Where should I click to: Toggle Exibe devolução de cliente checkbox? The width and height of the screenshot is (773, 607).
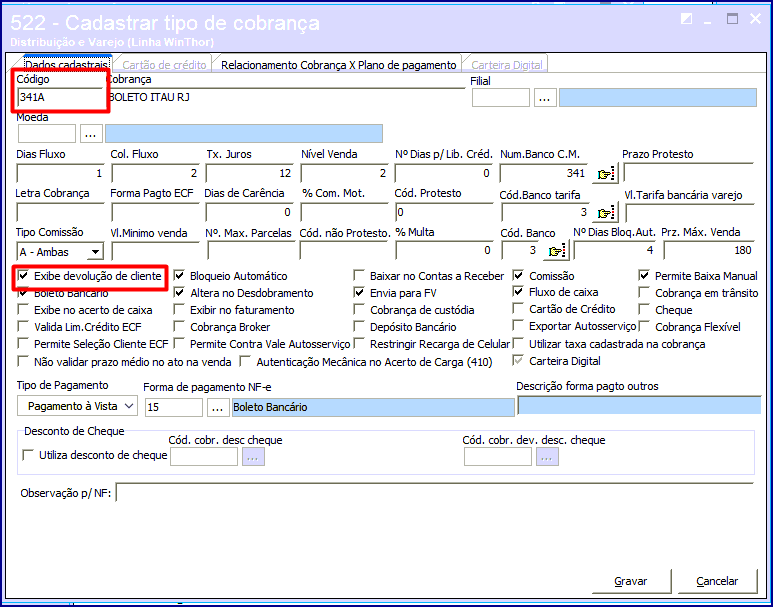(x=23, y=276)
